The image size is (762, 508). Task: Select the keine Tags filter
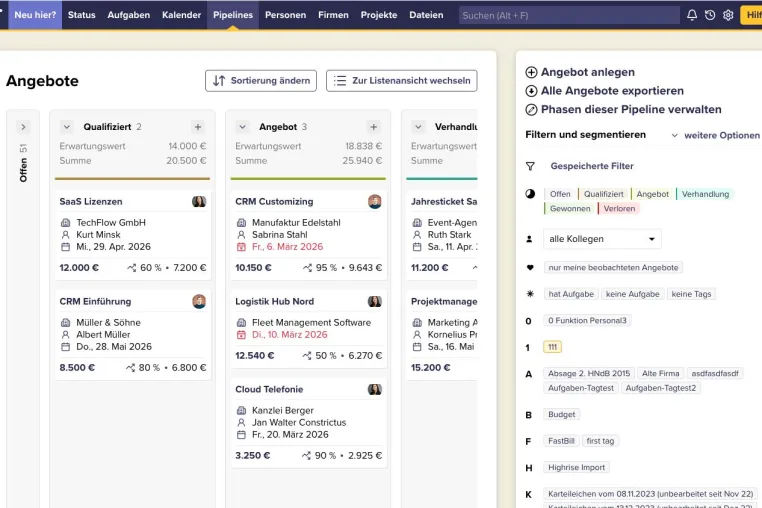tap(691, 294)
